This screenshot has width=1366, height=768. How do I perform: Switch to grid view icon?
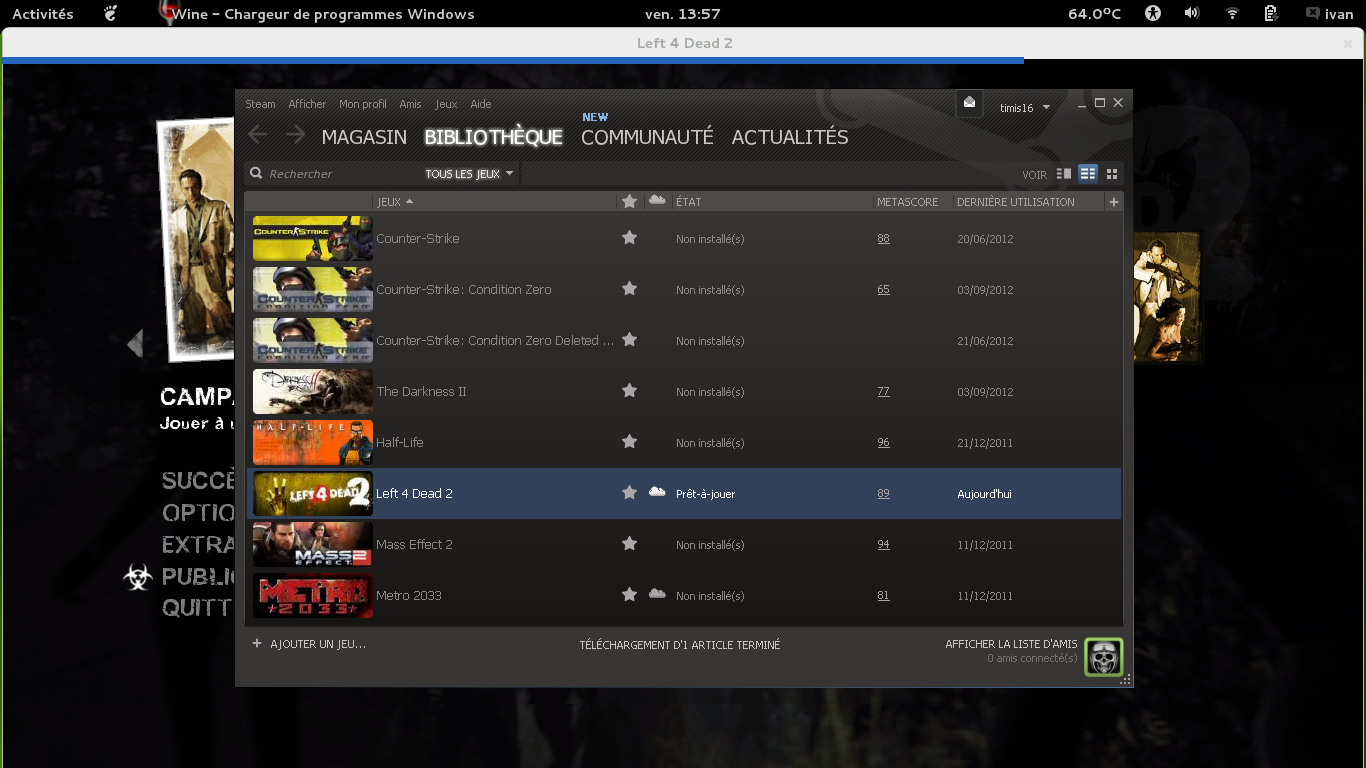click(1111, 174)
